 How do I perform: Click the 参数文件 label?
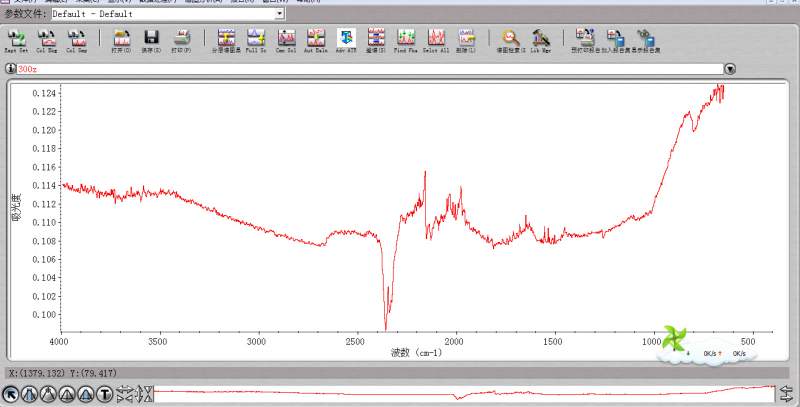coord(26,14)
